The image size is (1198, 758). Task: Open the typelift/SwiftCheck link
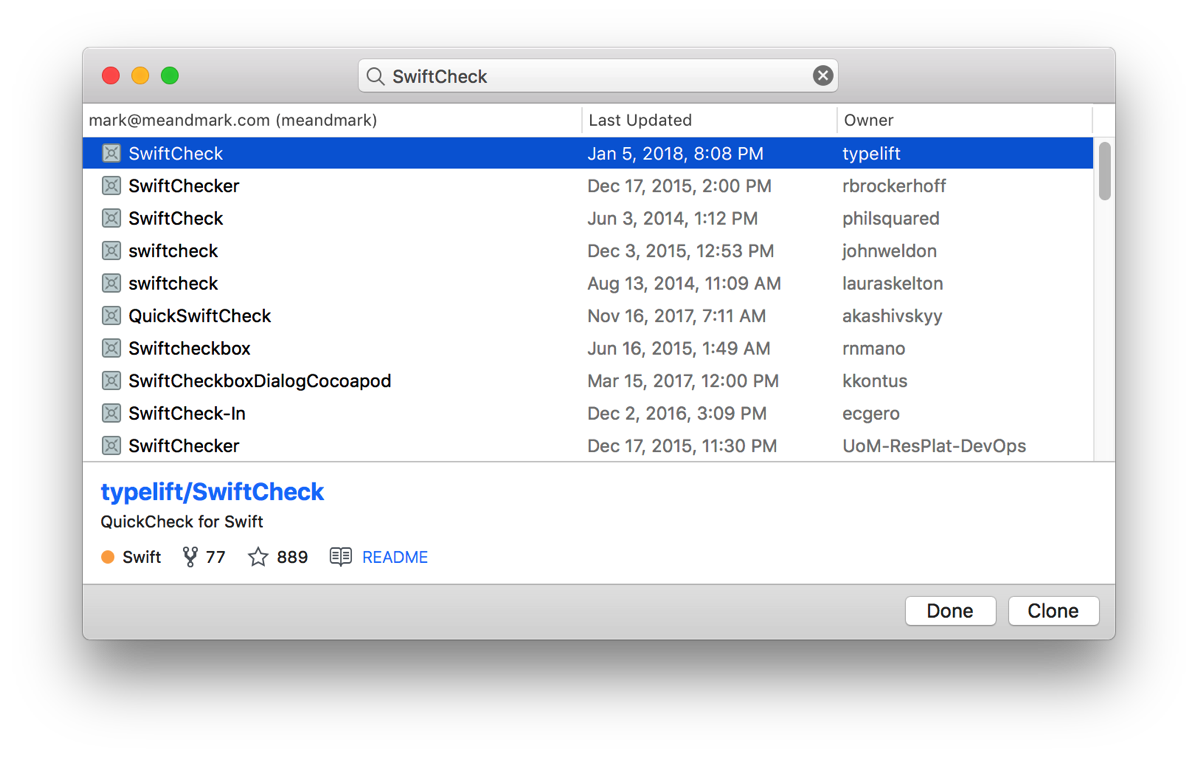[212, 491]
